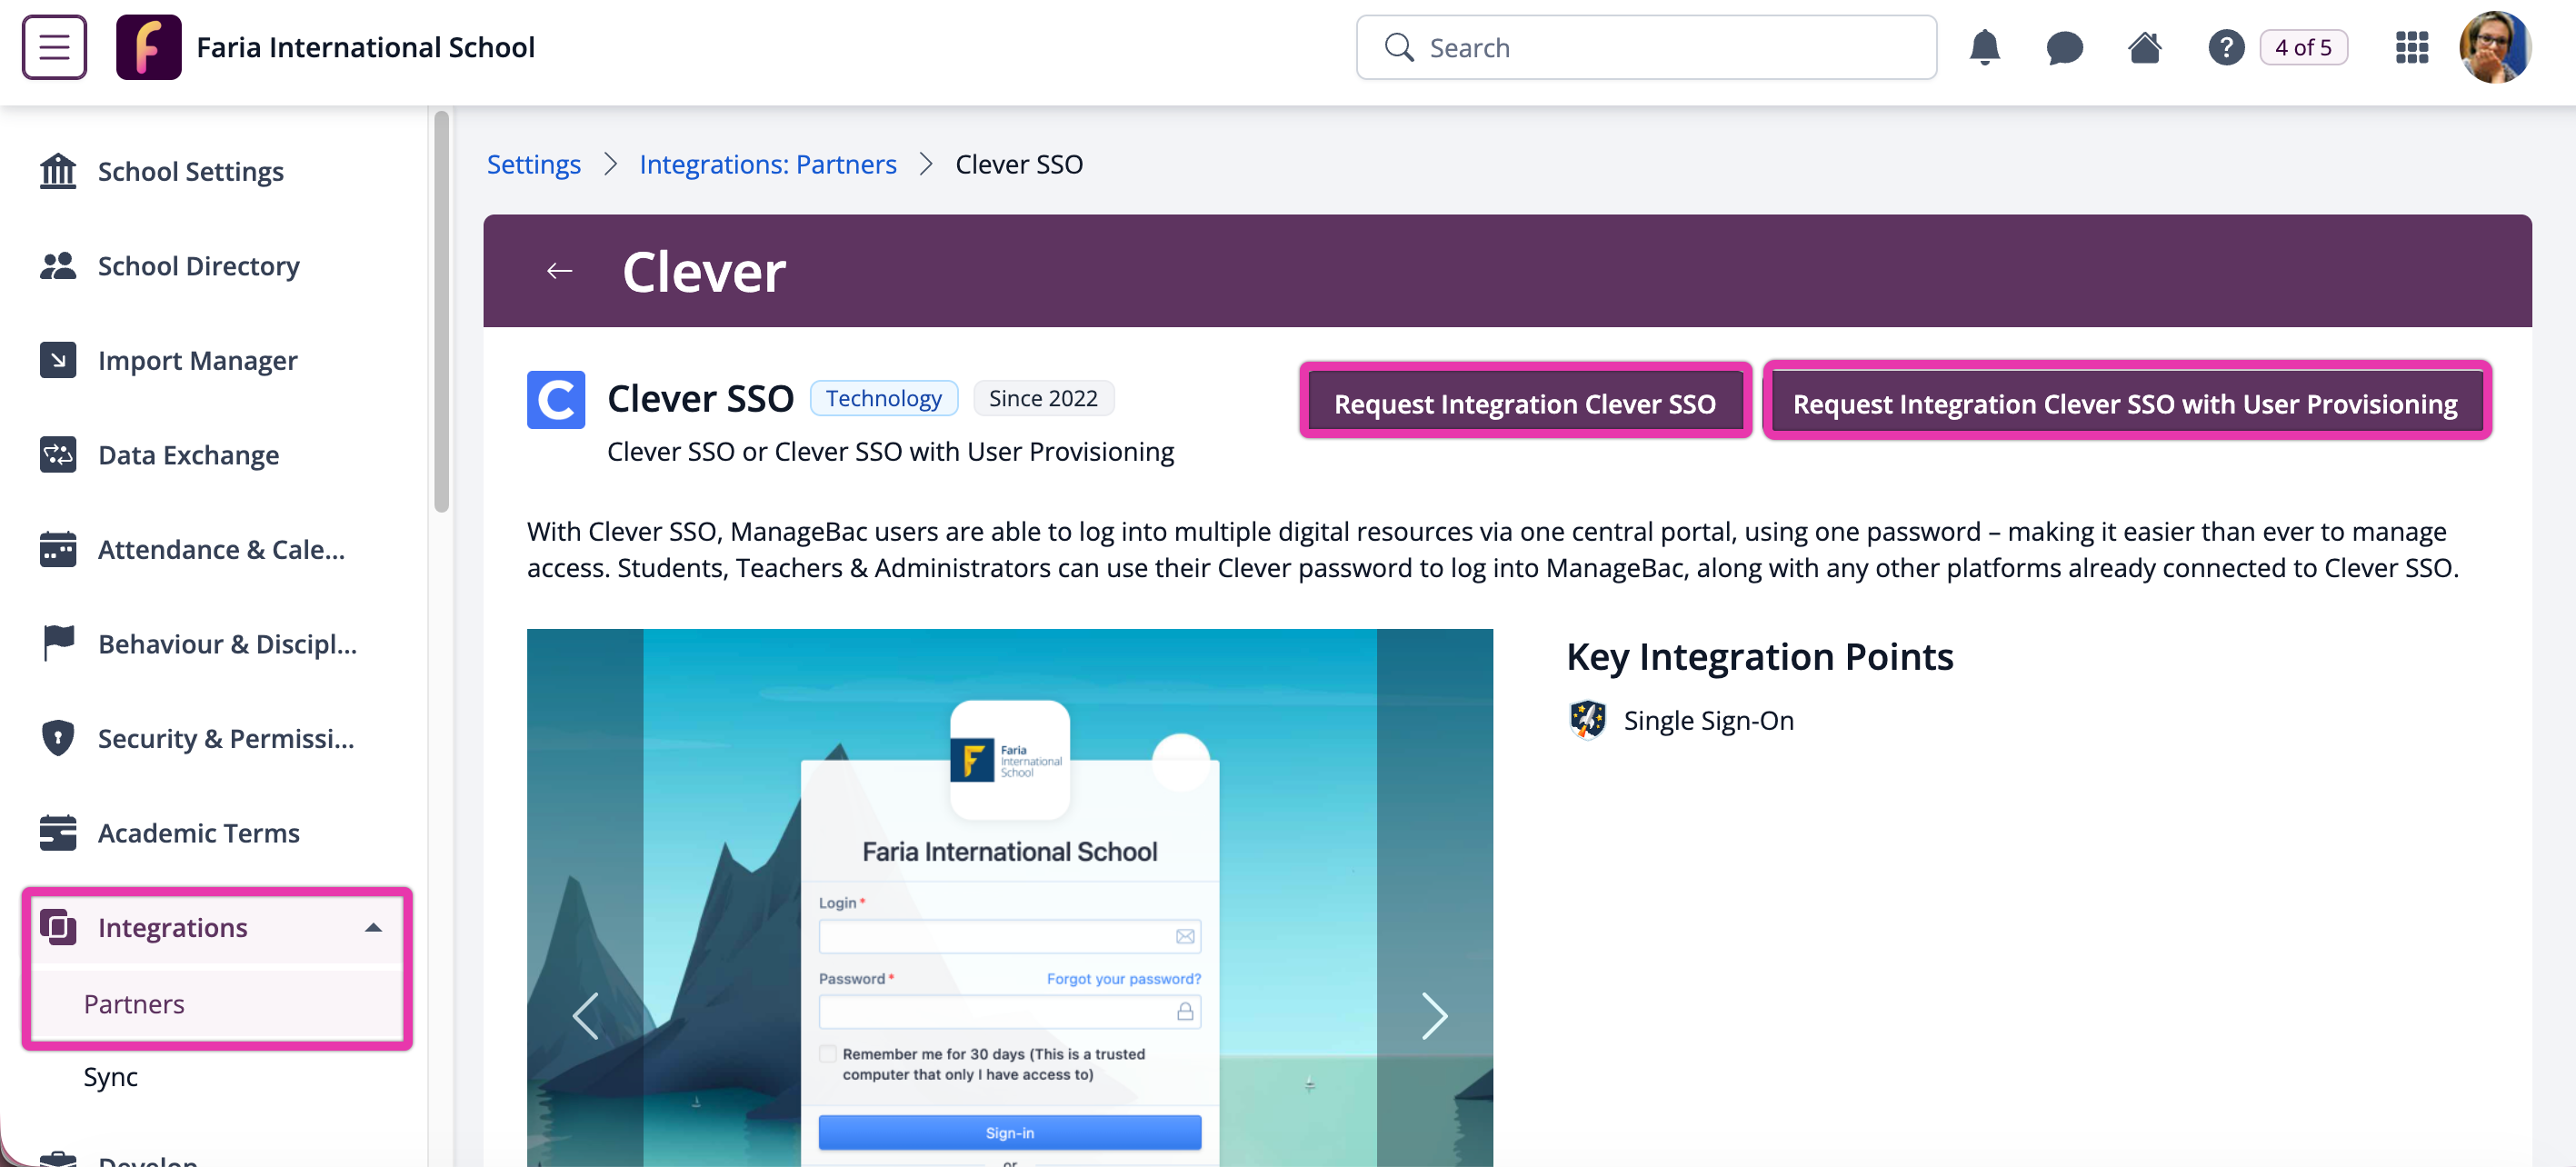Open the hamburger navigation menu
2576x1167 pixels.
tap(54, 47)
